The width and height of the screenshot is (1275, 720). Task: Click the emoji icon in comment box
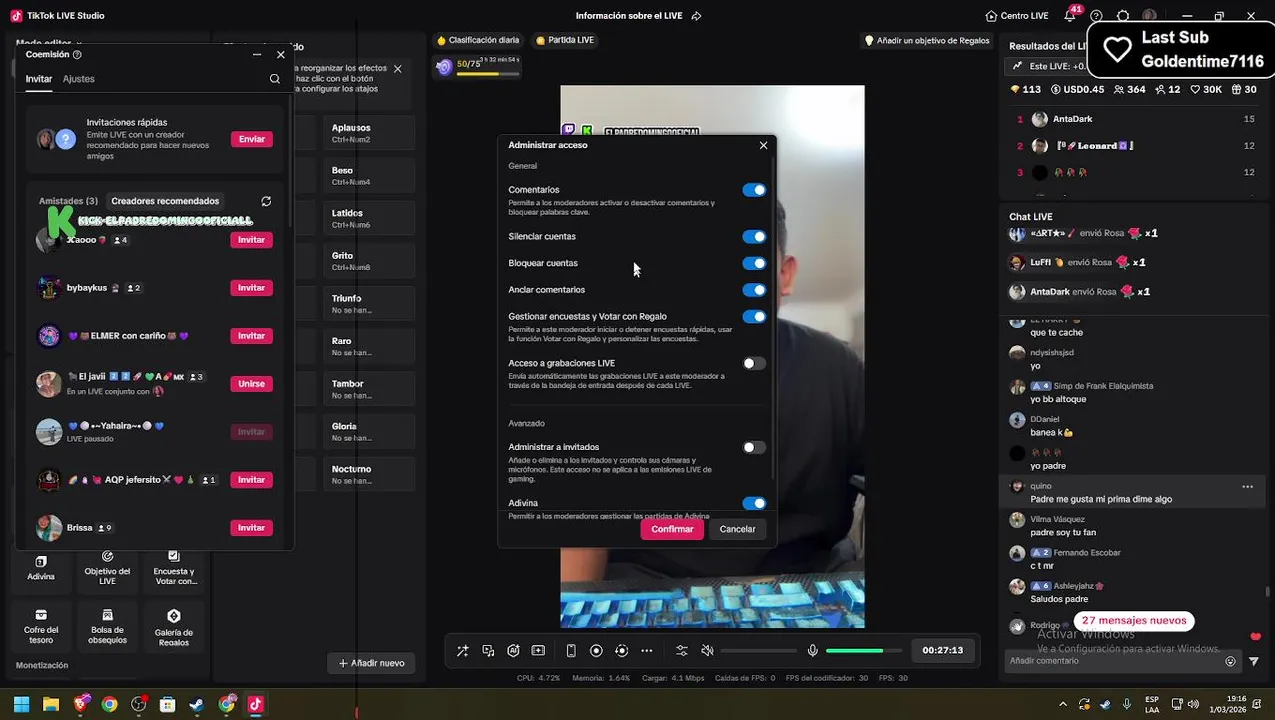pyautogui.click(x=1230, y=661)
